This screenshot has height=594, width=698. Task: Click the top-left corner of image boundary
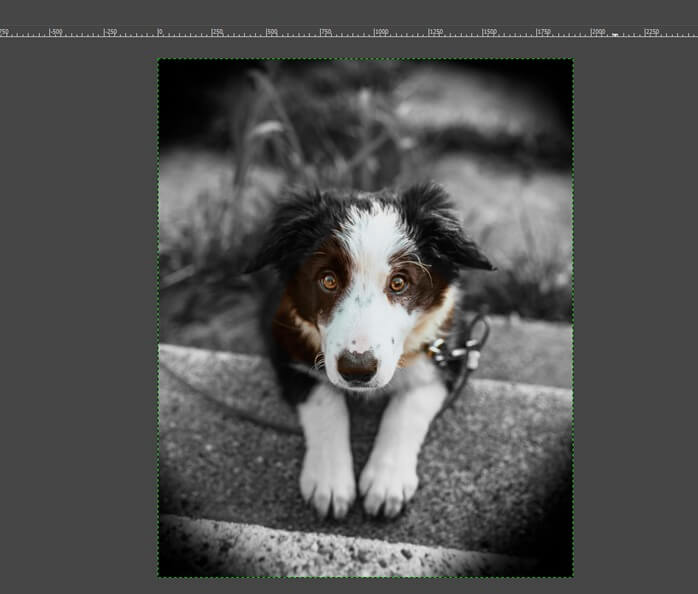pos(158,59)
